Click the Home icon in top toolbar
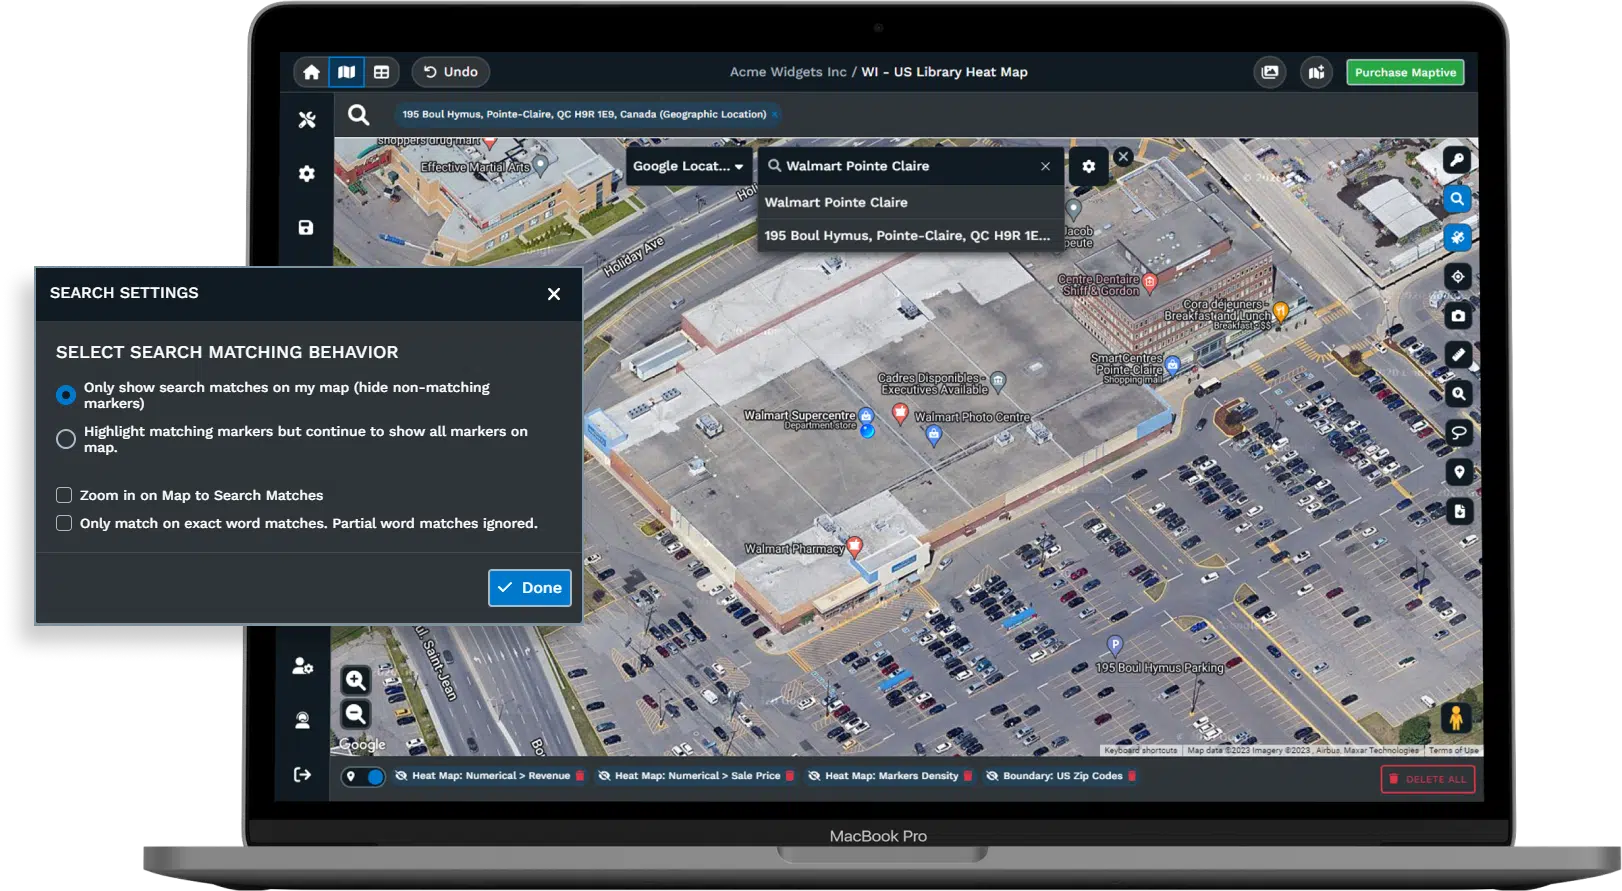The image size is (1622, 891). [312, 72]
